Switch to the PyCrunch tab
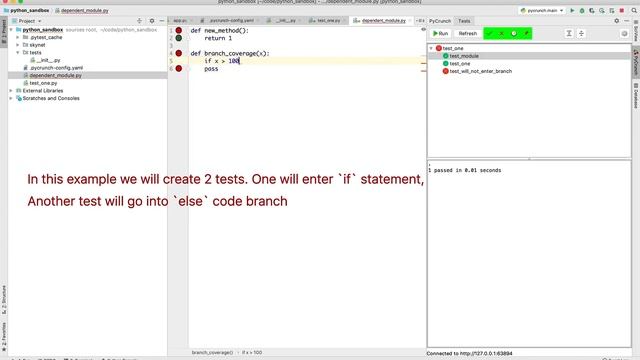Screen dimensions: 640x360 click(x=440, y=21)
